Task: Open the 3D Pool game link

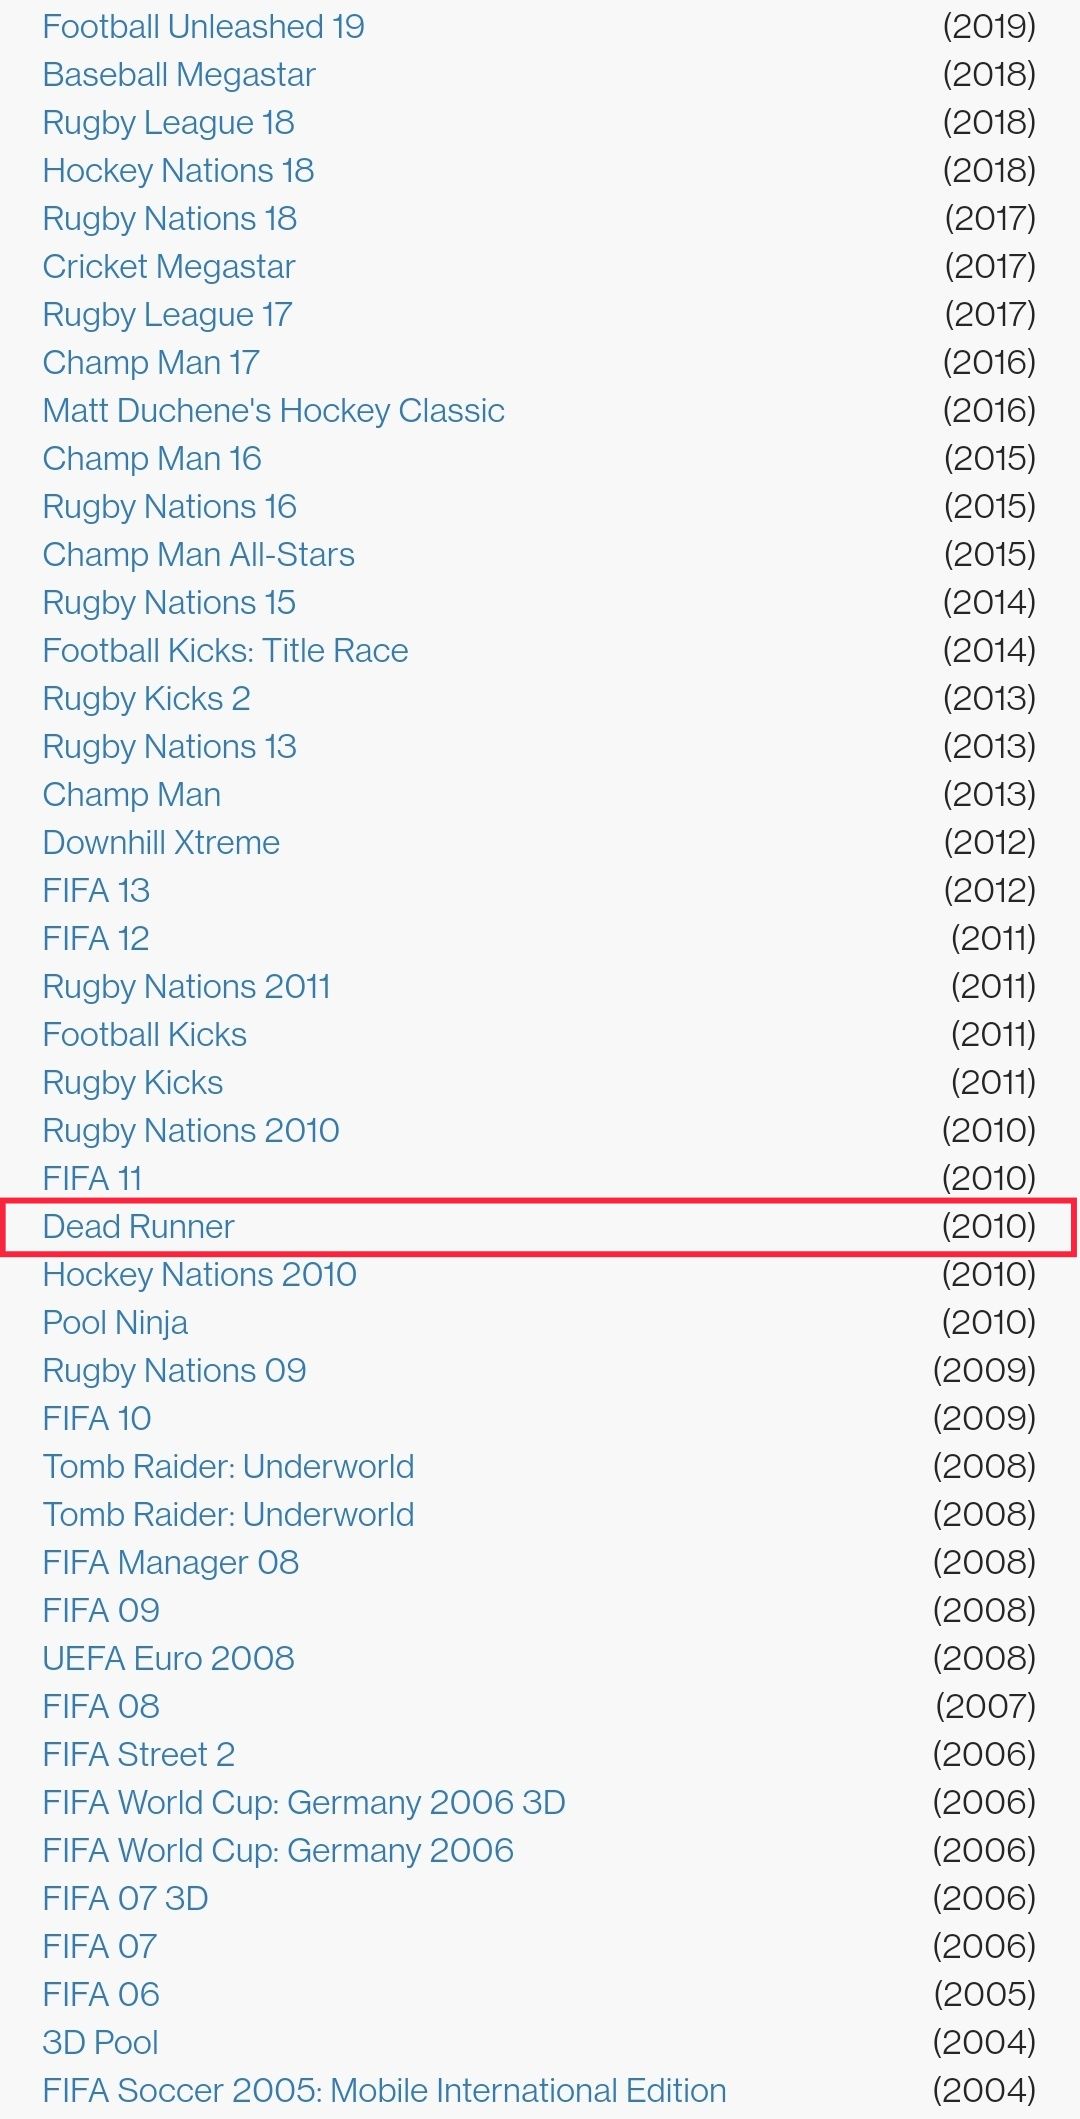Action: 100,2043
